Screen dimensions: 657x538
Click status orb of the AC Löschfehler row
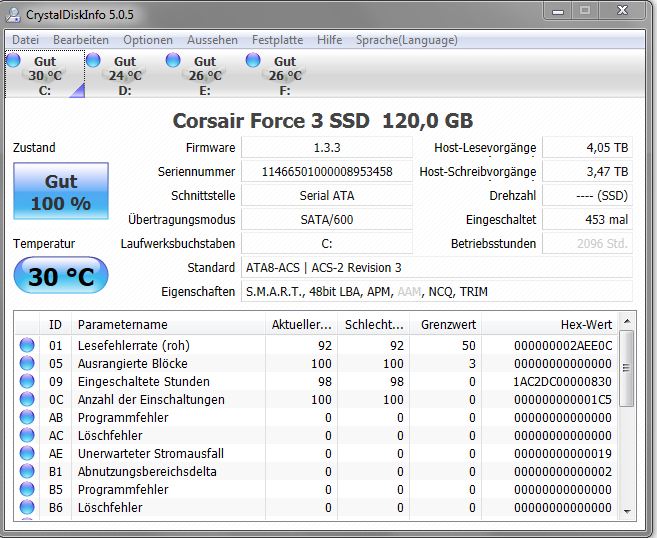(27, 435)
